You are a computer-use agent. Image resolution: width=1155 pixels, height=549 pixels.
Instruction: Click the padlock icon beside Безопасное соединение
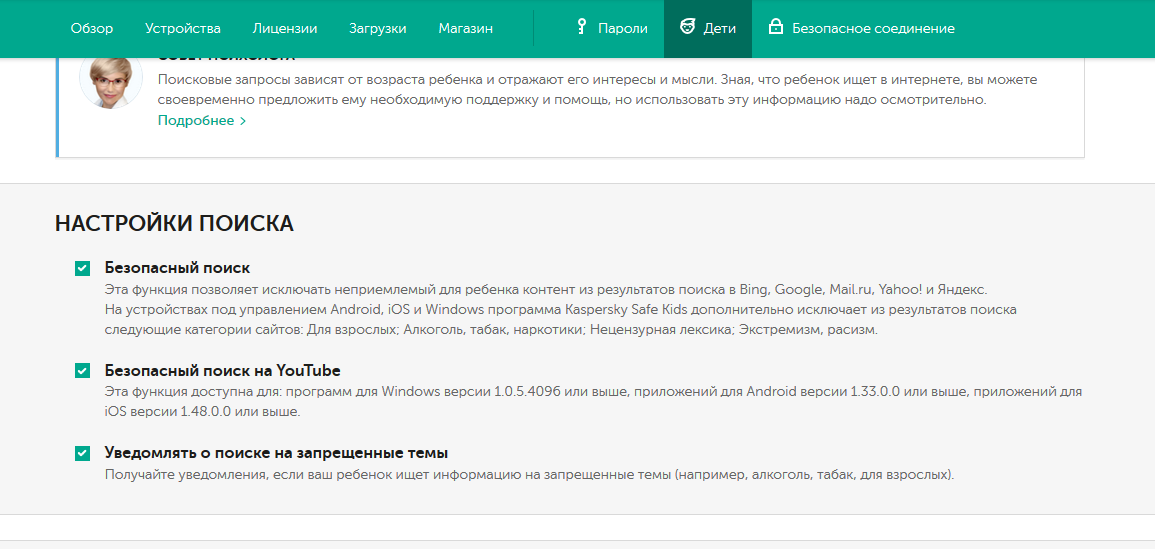click(x=775, y=27)
